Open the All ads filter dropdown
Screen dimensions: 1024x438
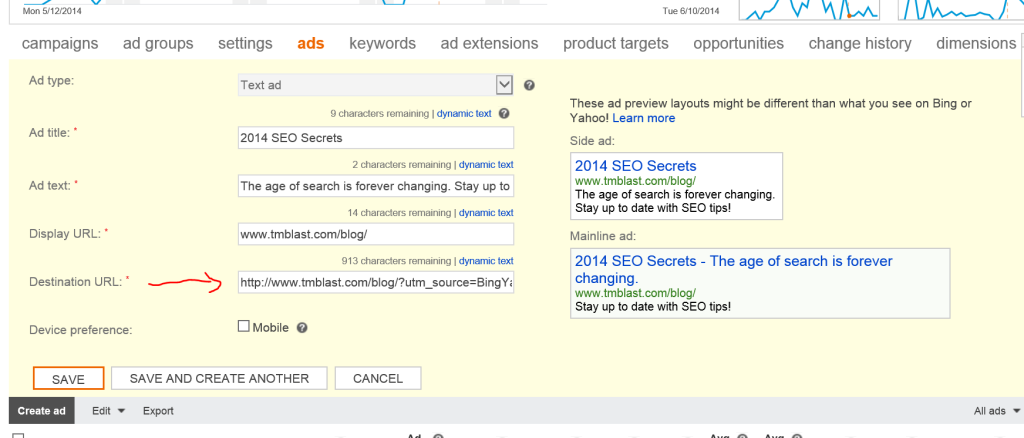(997, 411)
